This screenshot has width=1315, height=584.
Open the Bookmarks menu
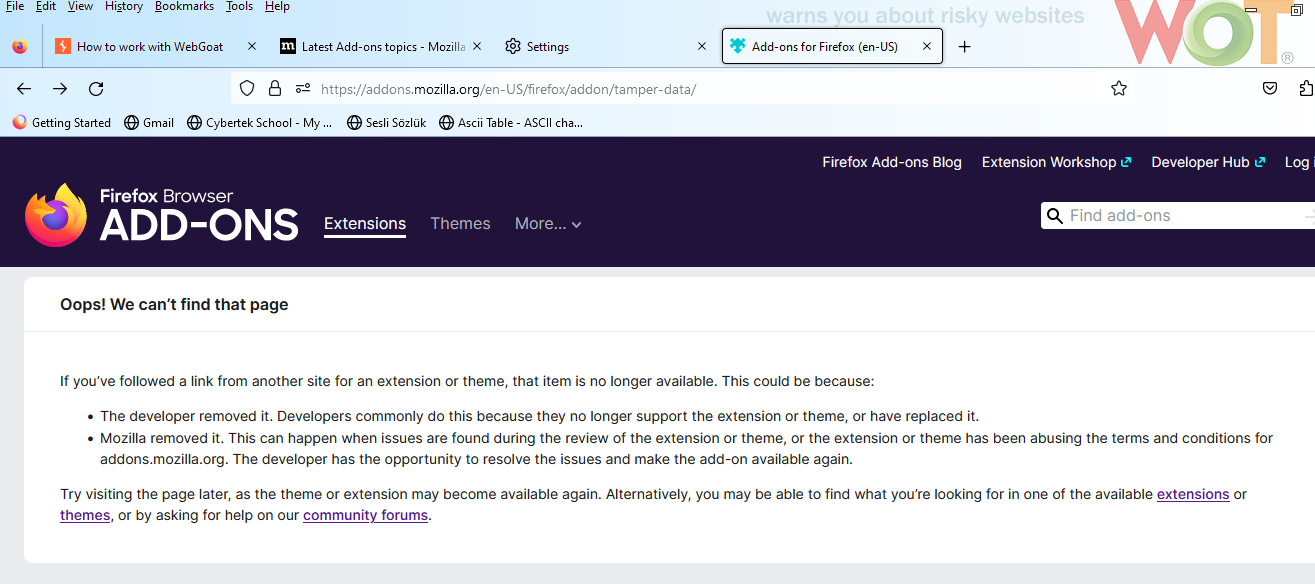click(x=184, y=6)
